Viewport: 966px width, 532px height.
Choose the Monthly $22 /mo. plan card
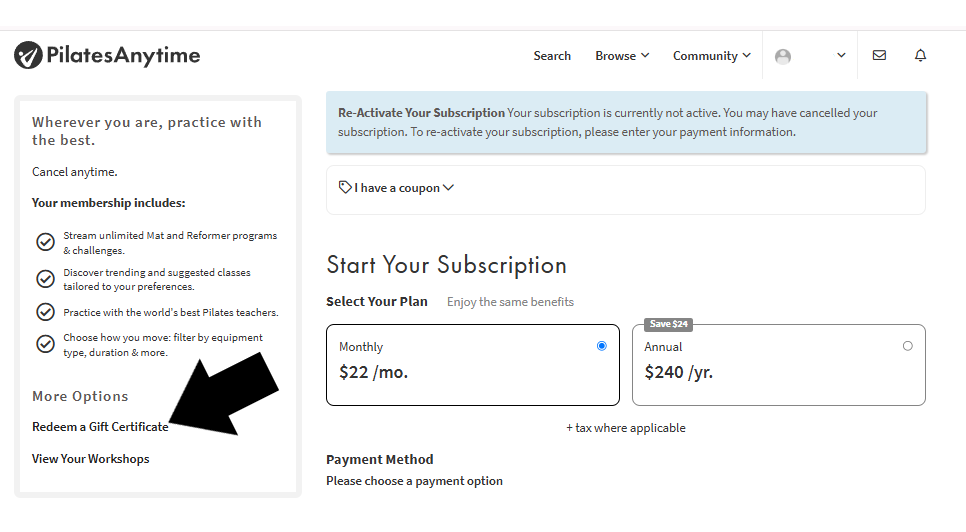[473, 365]
